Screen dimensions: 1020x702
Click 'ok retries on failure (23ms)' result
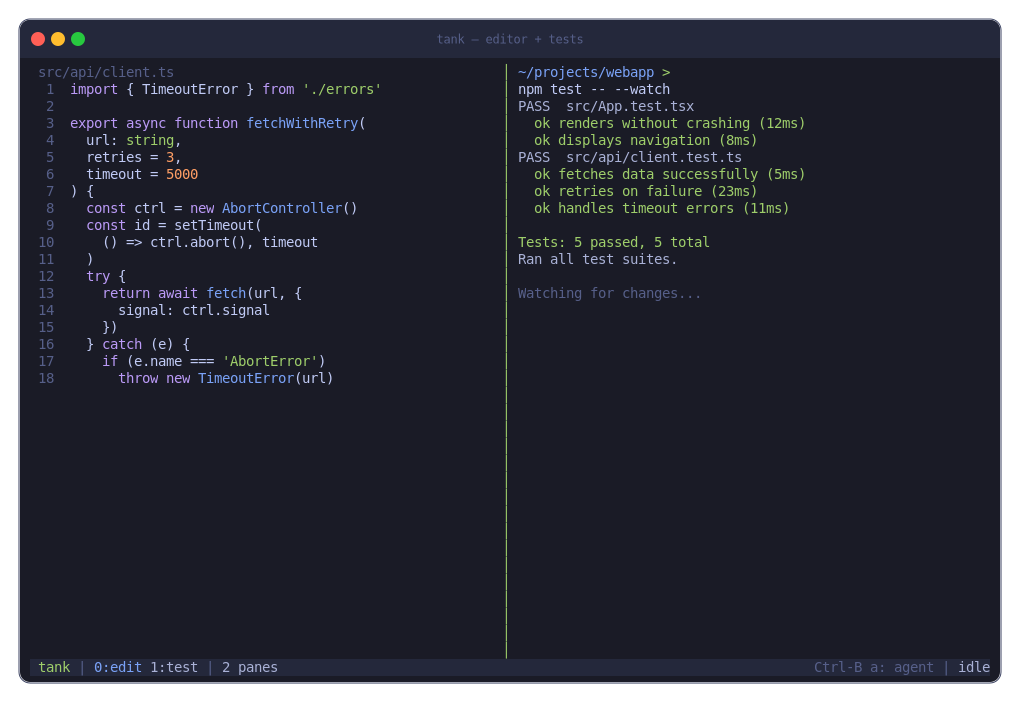pyautogui.click(x=646, y=191)
